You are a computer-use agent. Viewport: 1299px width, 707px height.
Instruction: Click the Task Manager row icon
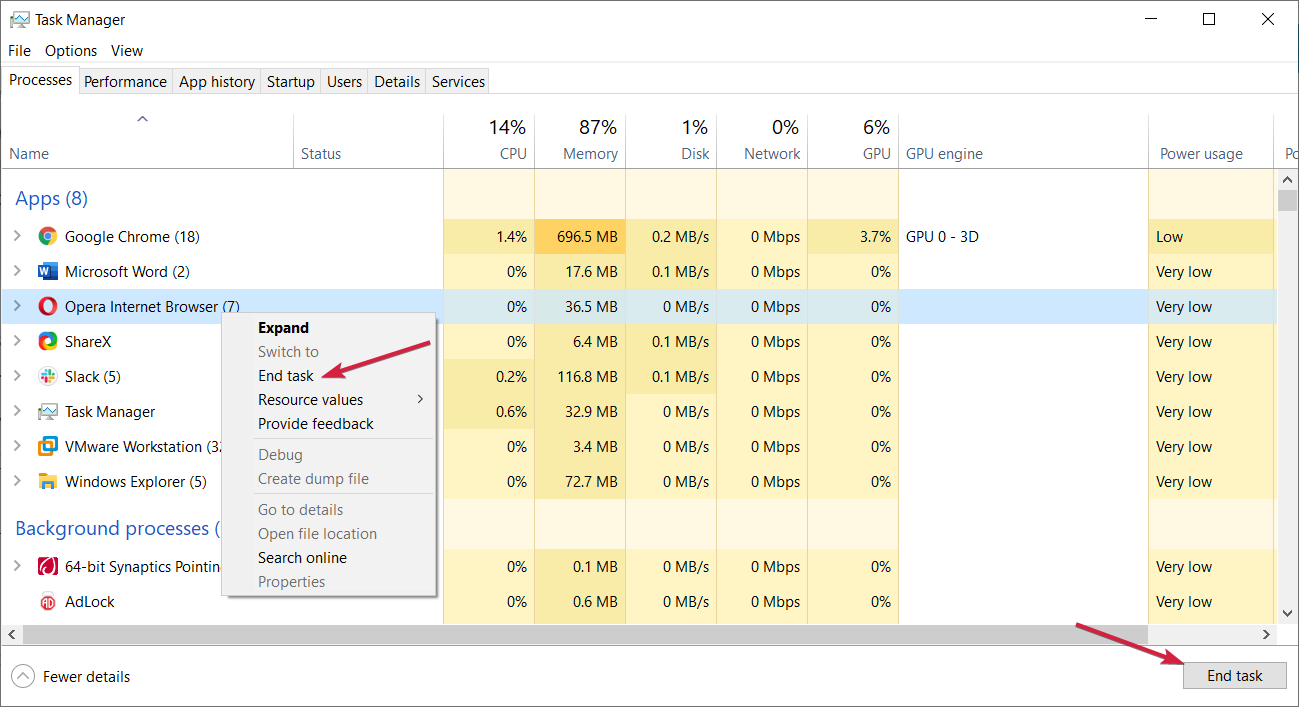coord(47,412)
